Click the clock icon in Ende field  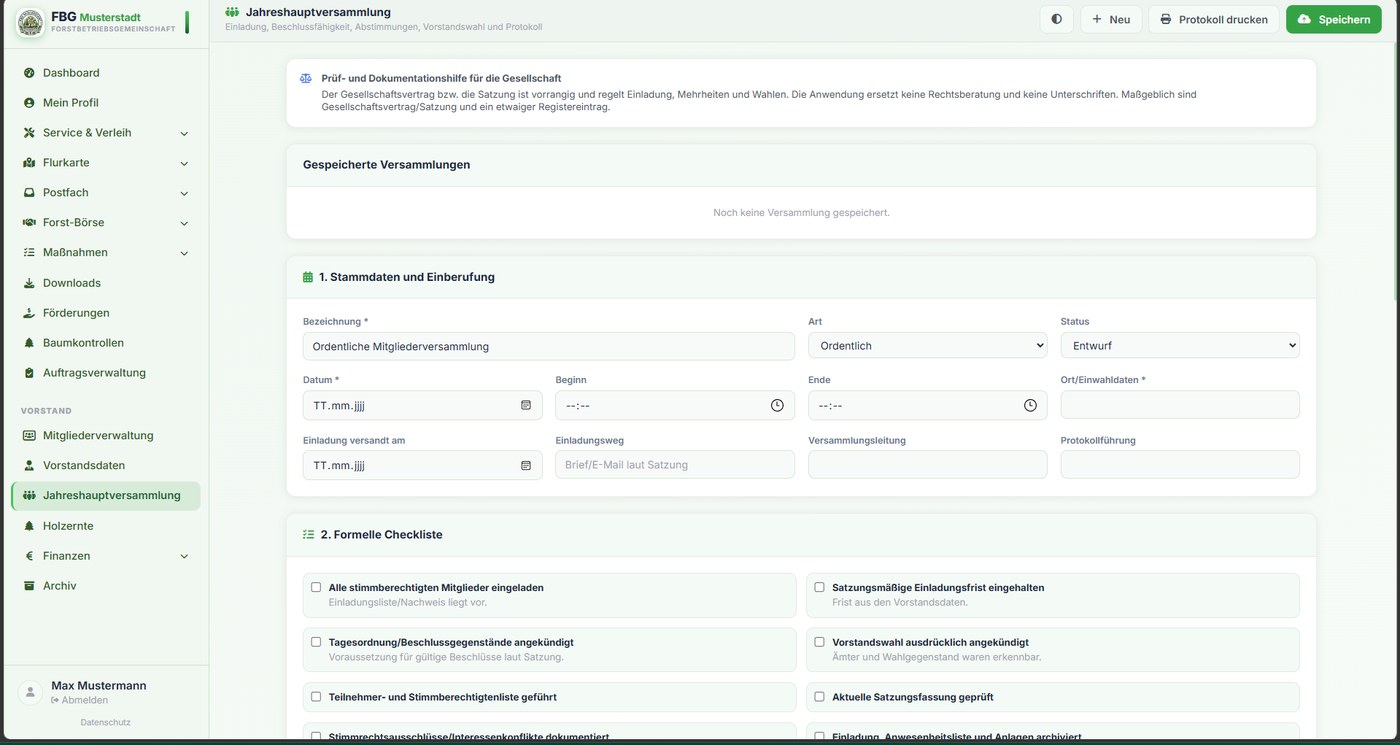click(1030, 405)
